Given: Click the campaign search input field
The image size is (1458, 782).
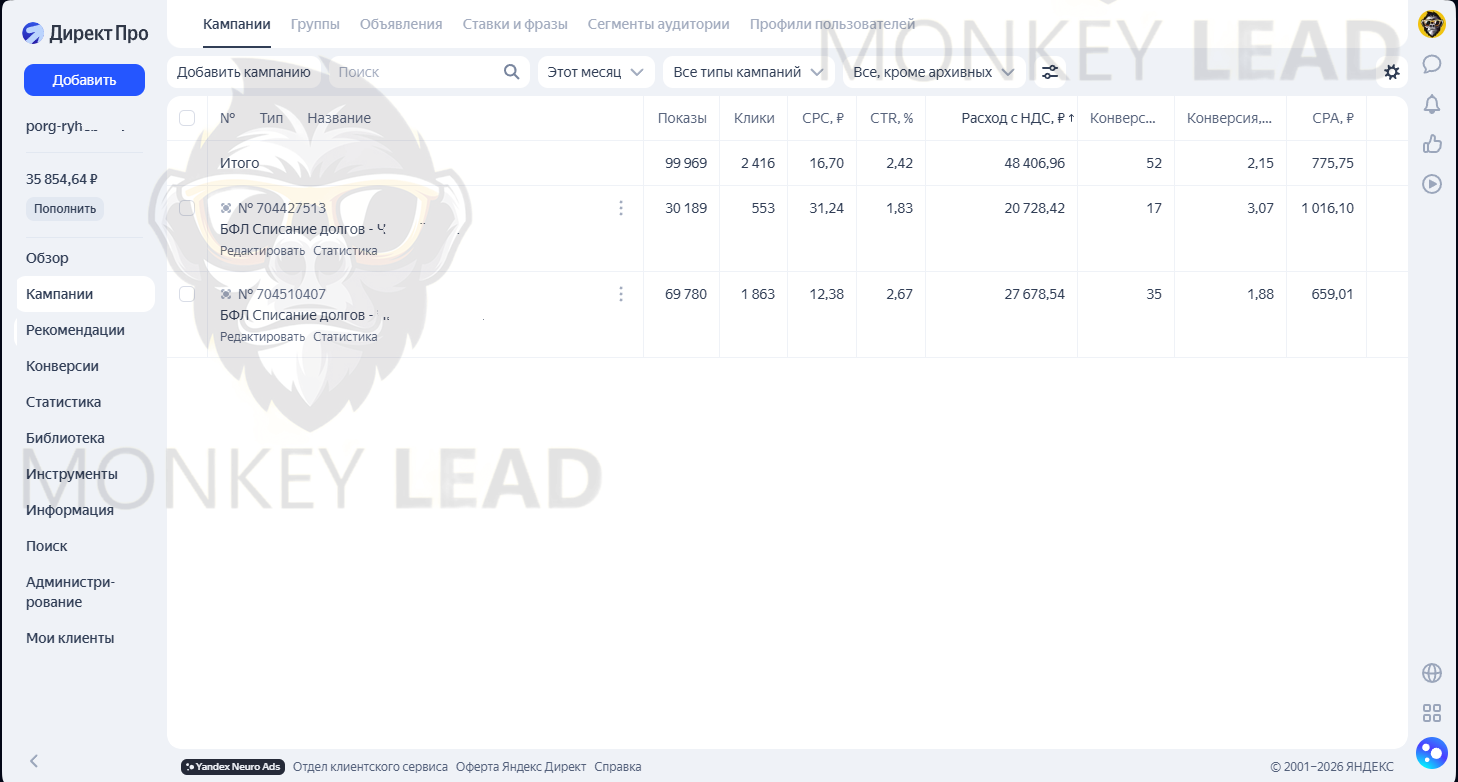Looking at the screenshot, I should (x=415, y=72).
